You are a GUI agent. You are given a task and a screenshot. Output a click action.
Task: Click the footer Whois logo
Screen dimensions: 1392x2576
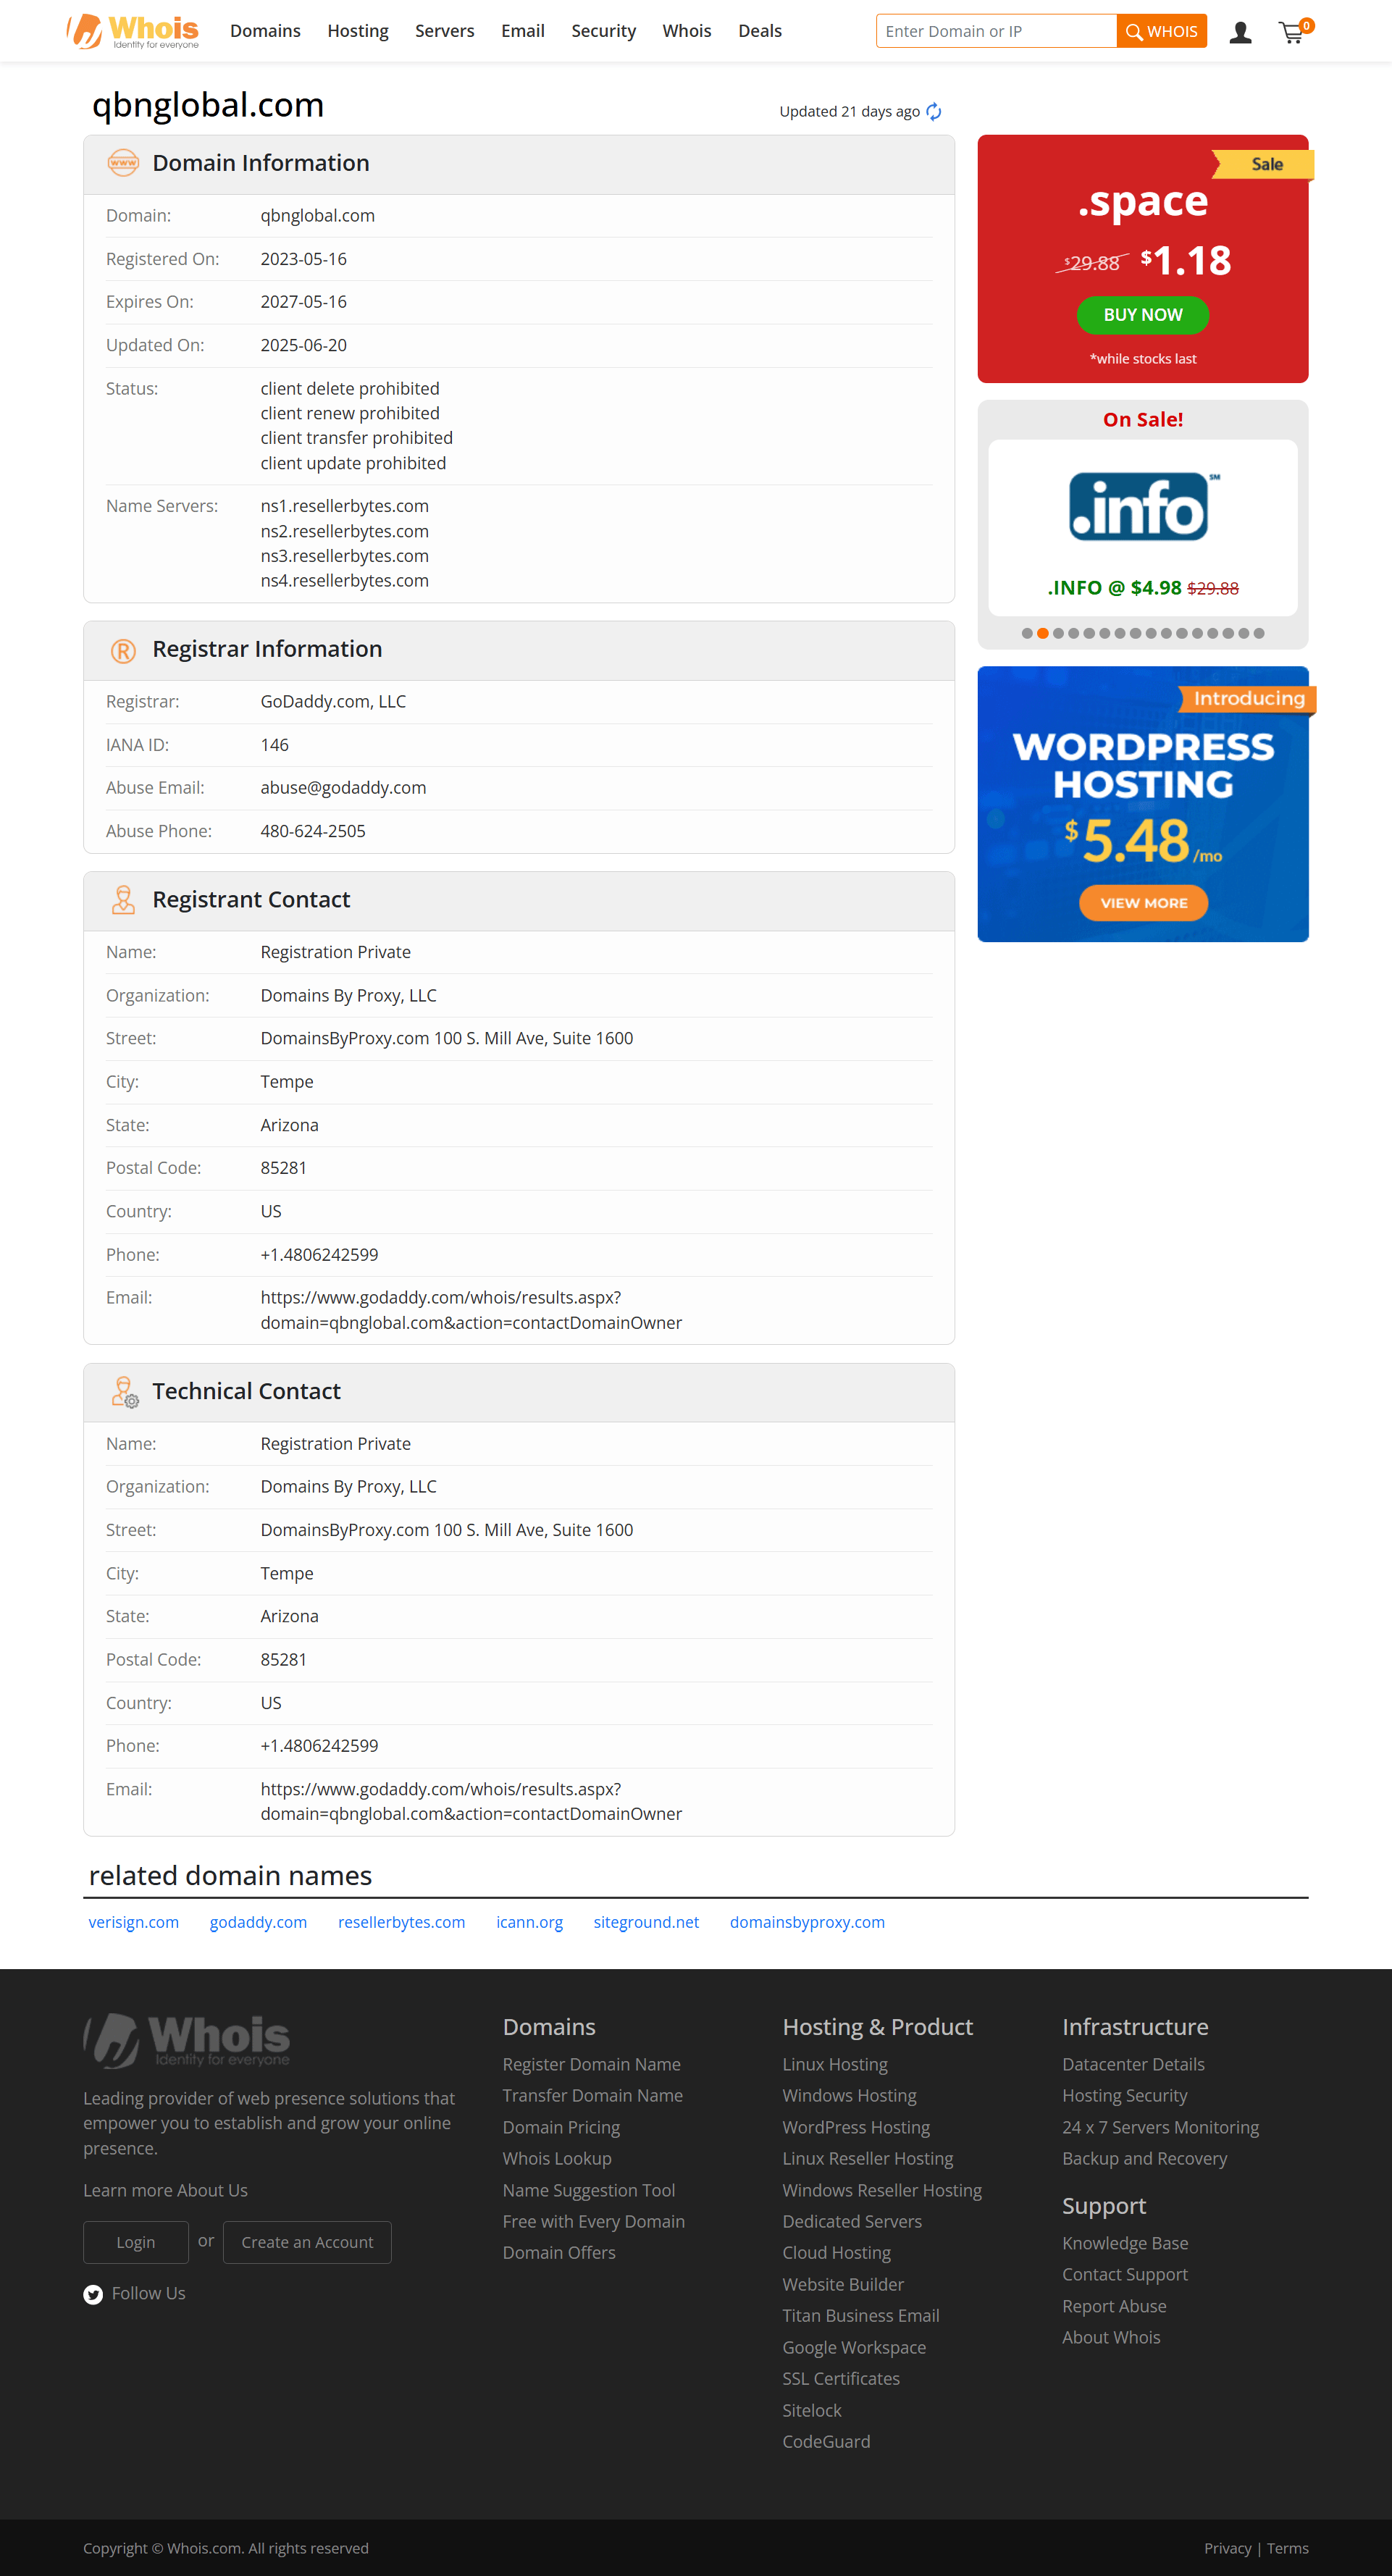(187, 2040)
